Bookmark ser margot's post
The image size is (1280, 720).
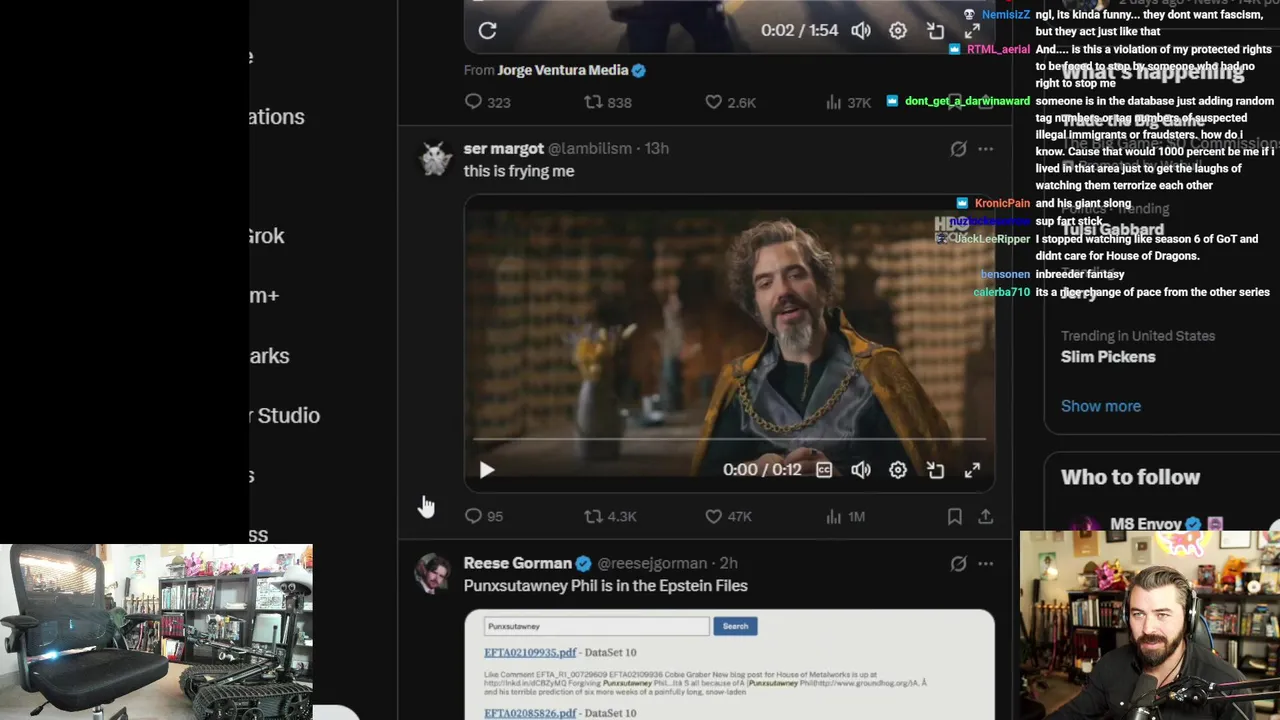point(955,516)
